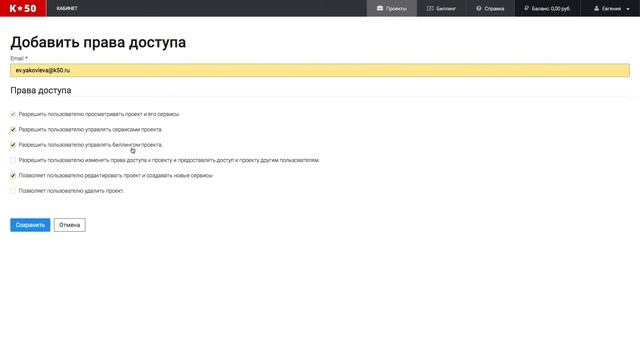The width and height of the screenshot is (640, 360).
Task: Toggle permission to view project and services
Action: (13, 114)
